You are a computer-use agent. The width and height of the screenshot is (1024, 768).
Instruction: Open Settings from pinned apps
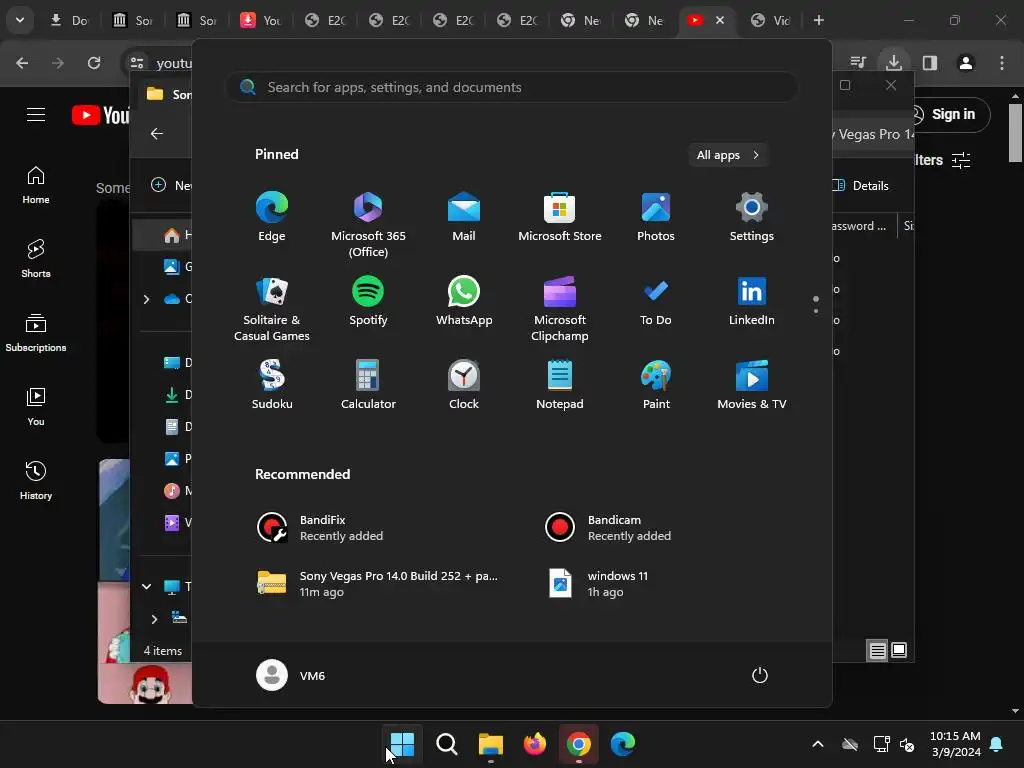pyautogui.click(x=752, y=217)
